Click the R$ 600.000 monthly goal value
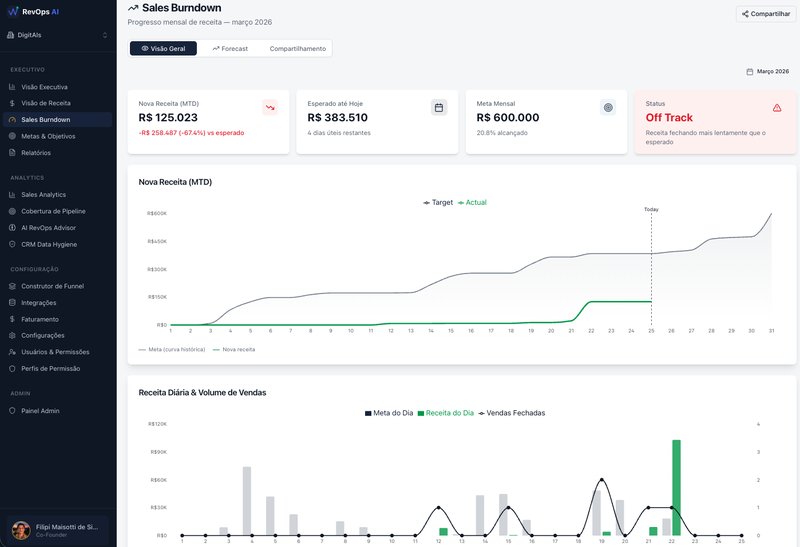The image size is (800, 547). (x=508, y=117)
